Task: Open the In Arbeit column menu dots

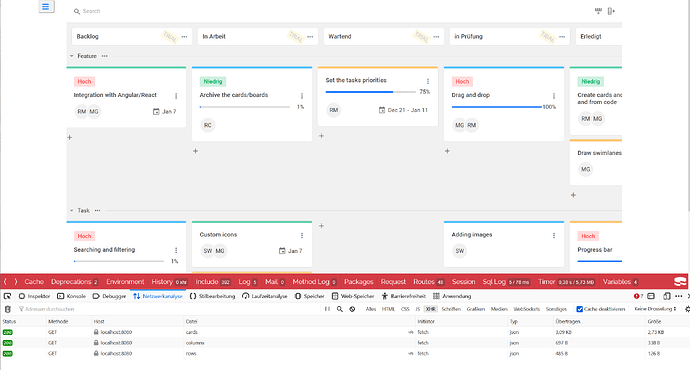Action: tap(310, 37)
